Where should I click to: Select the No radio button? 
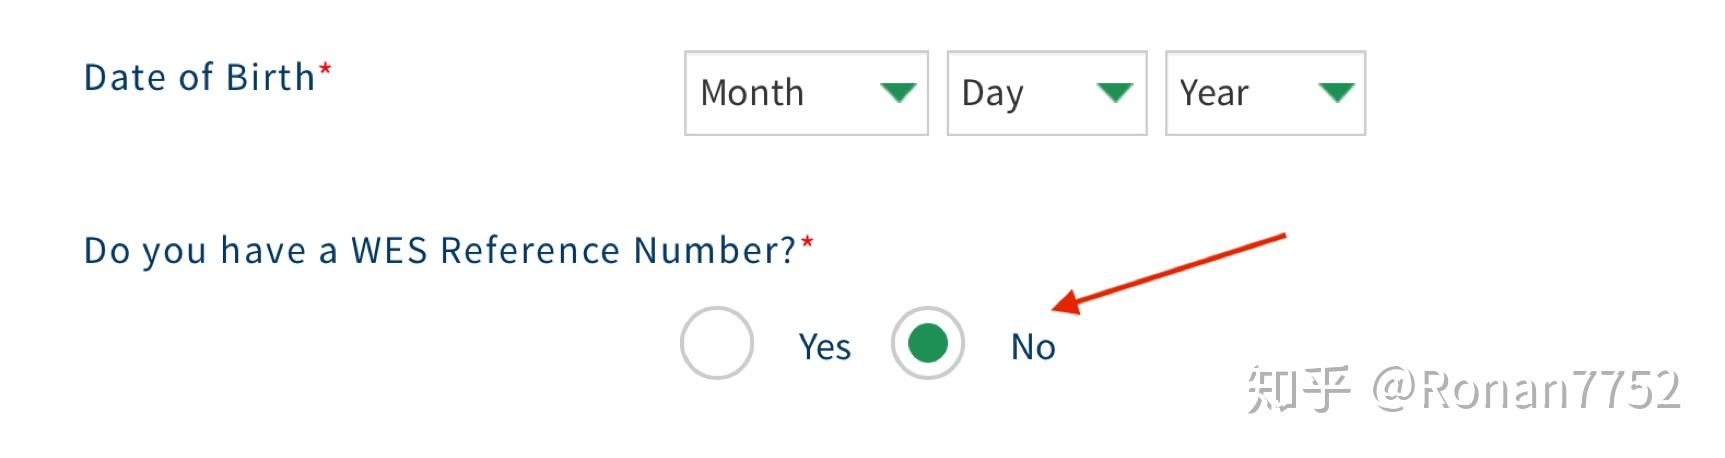927,343
